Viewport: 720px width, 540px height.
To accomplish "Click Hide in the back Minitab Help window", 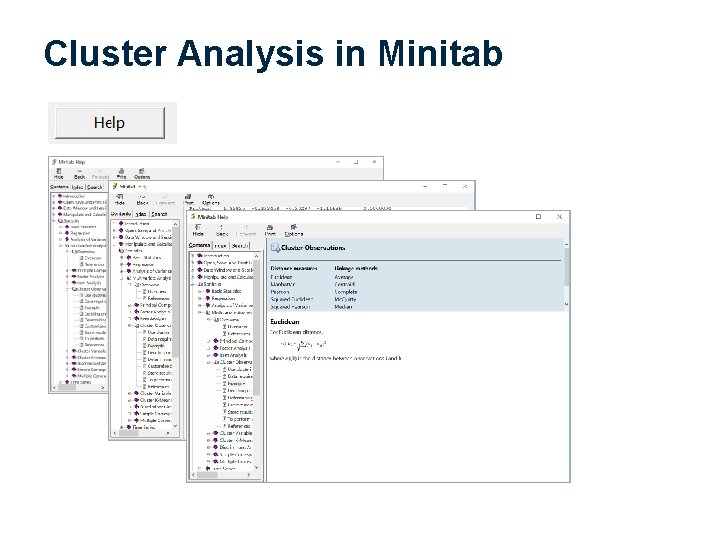I will [59, 174].
